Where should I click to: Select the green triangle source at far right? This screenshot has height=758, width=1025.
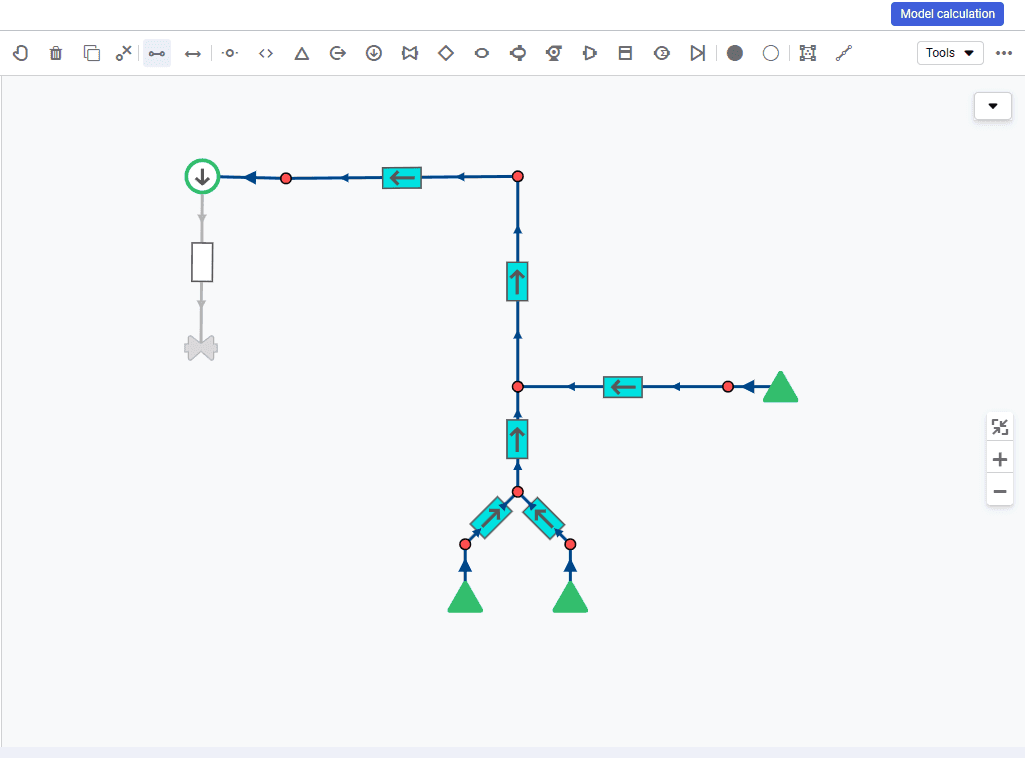click(781, 387)
